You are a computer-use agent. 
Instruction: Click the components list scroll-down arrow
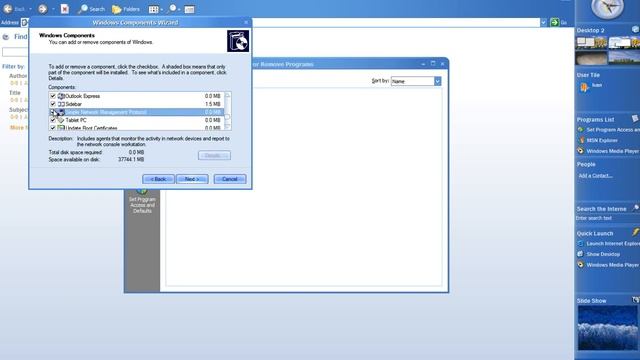pos(228,127)
